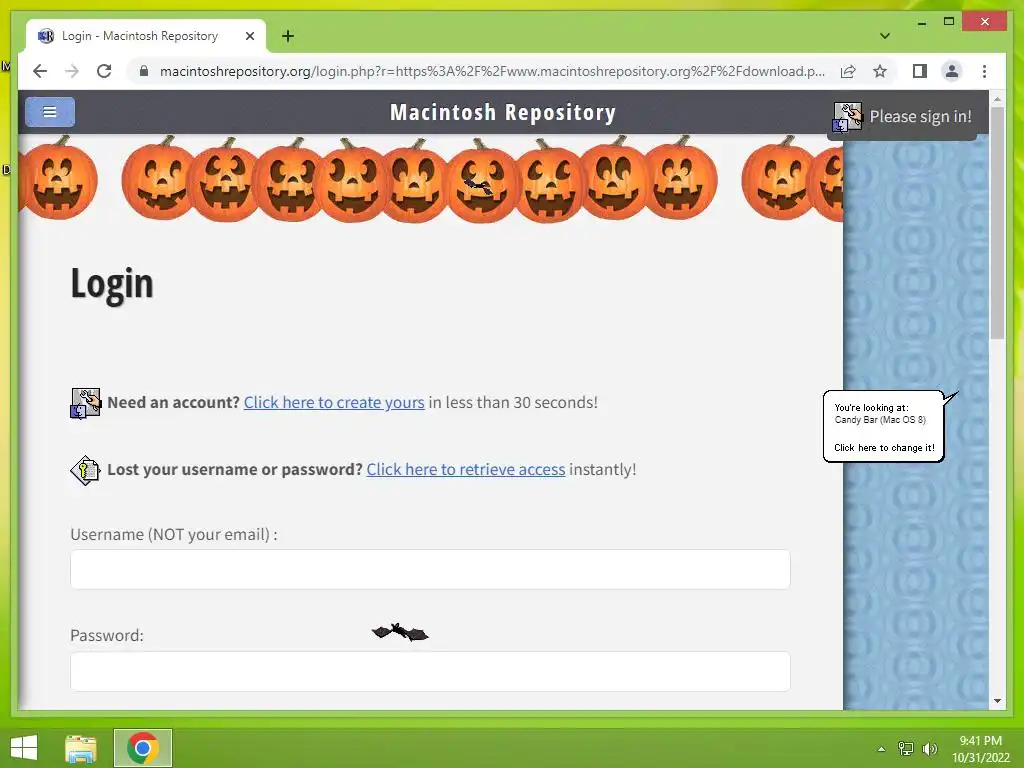Show hidden tray icons arrow
This screenshot has height=768, width=1024.
click(881, 749)
